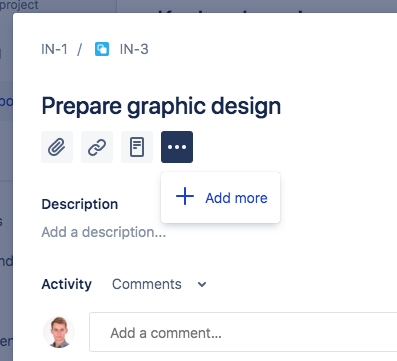This screenshot has height=361, width=397.
Task: Click the Add a description field
Action: [104, 232]
